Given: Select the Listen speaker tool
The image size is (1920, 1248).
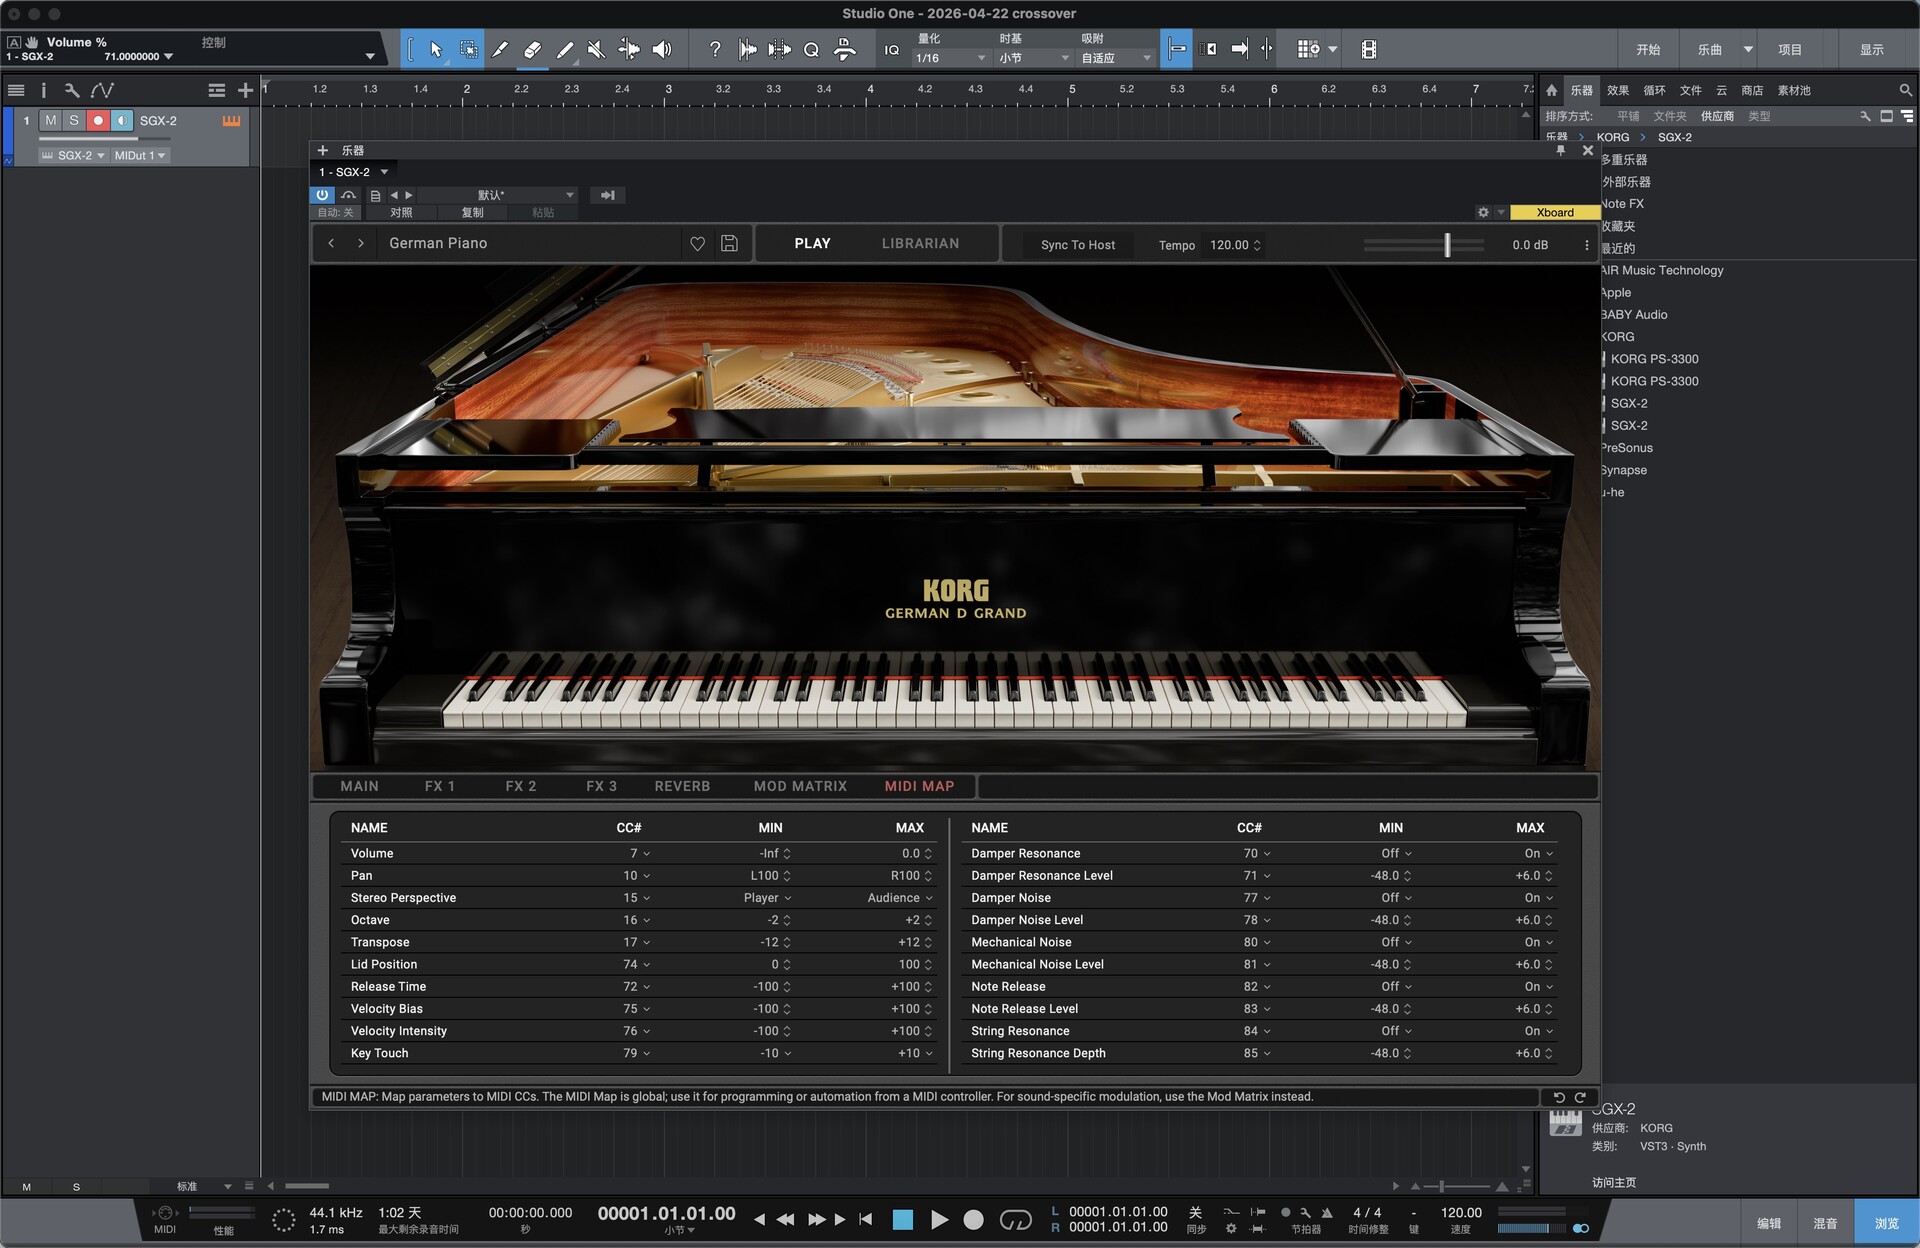Looking at the screenshot, I should tap(662, 49).
